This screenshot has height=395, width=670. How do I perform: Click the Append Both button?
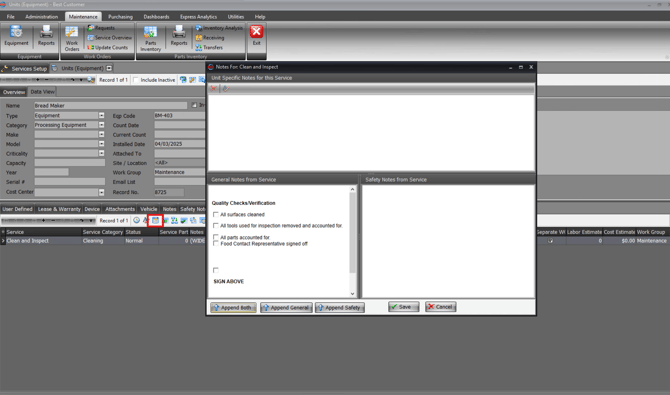[x=233, y=307]
